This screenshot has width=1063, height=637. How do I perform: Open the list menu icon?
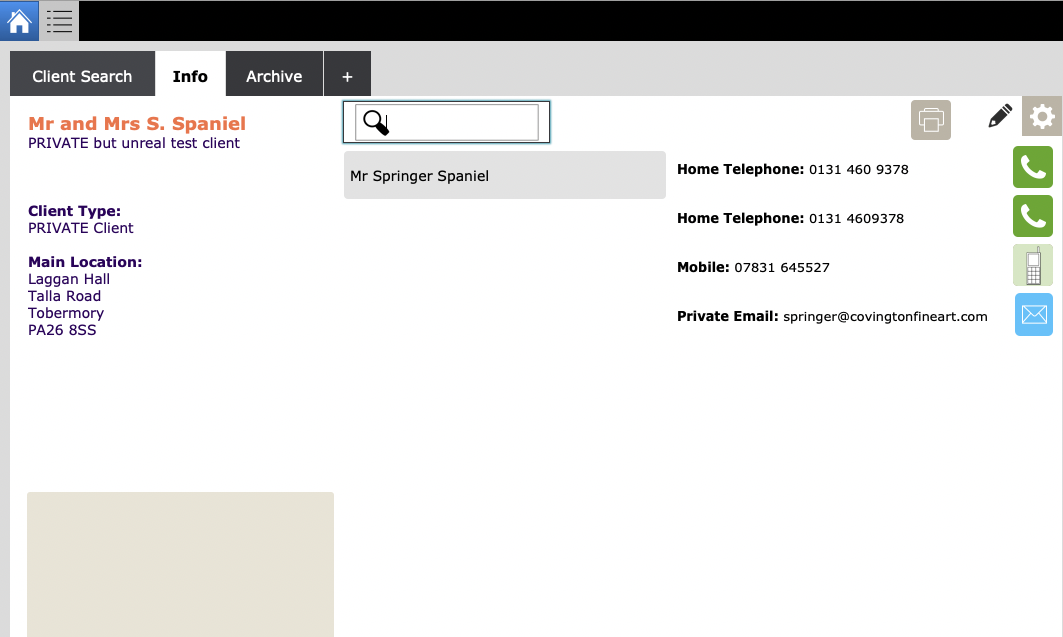coord(60,20)
